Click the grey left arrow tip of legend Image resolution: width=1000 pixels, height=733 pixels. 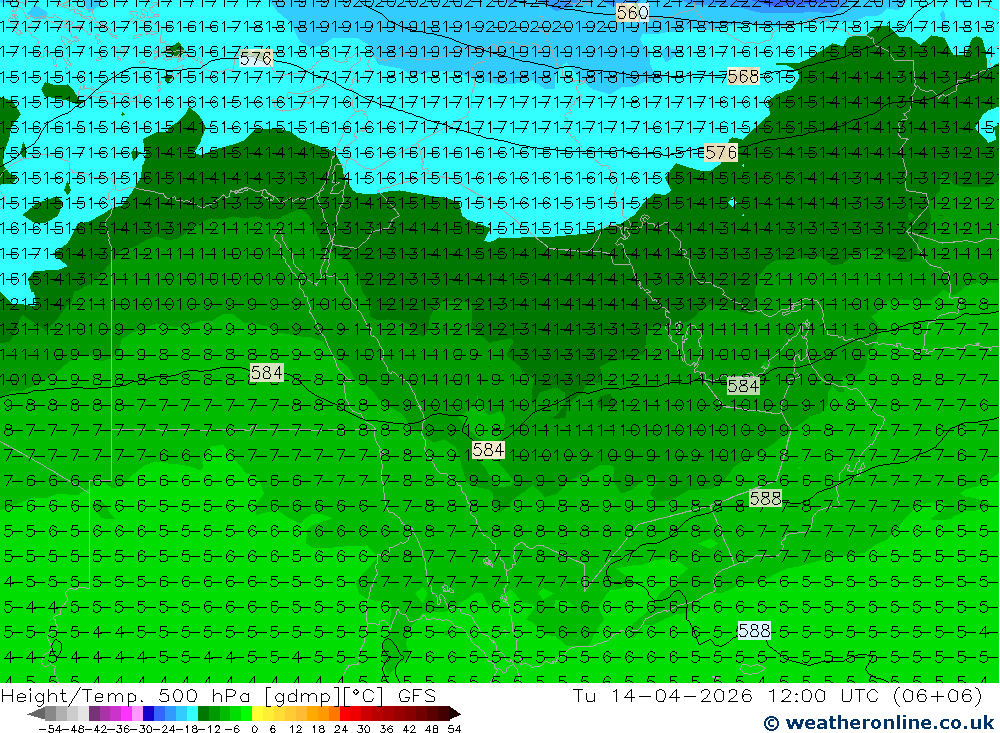pos(36,714)
